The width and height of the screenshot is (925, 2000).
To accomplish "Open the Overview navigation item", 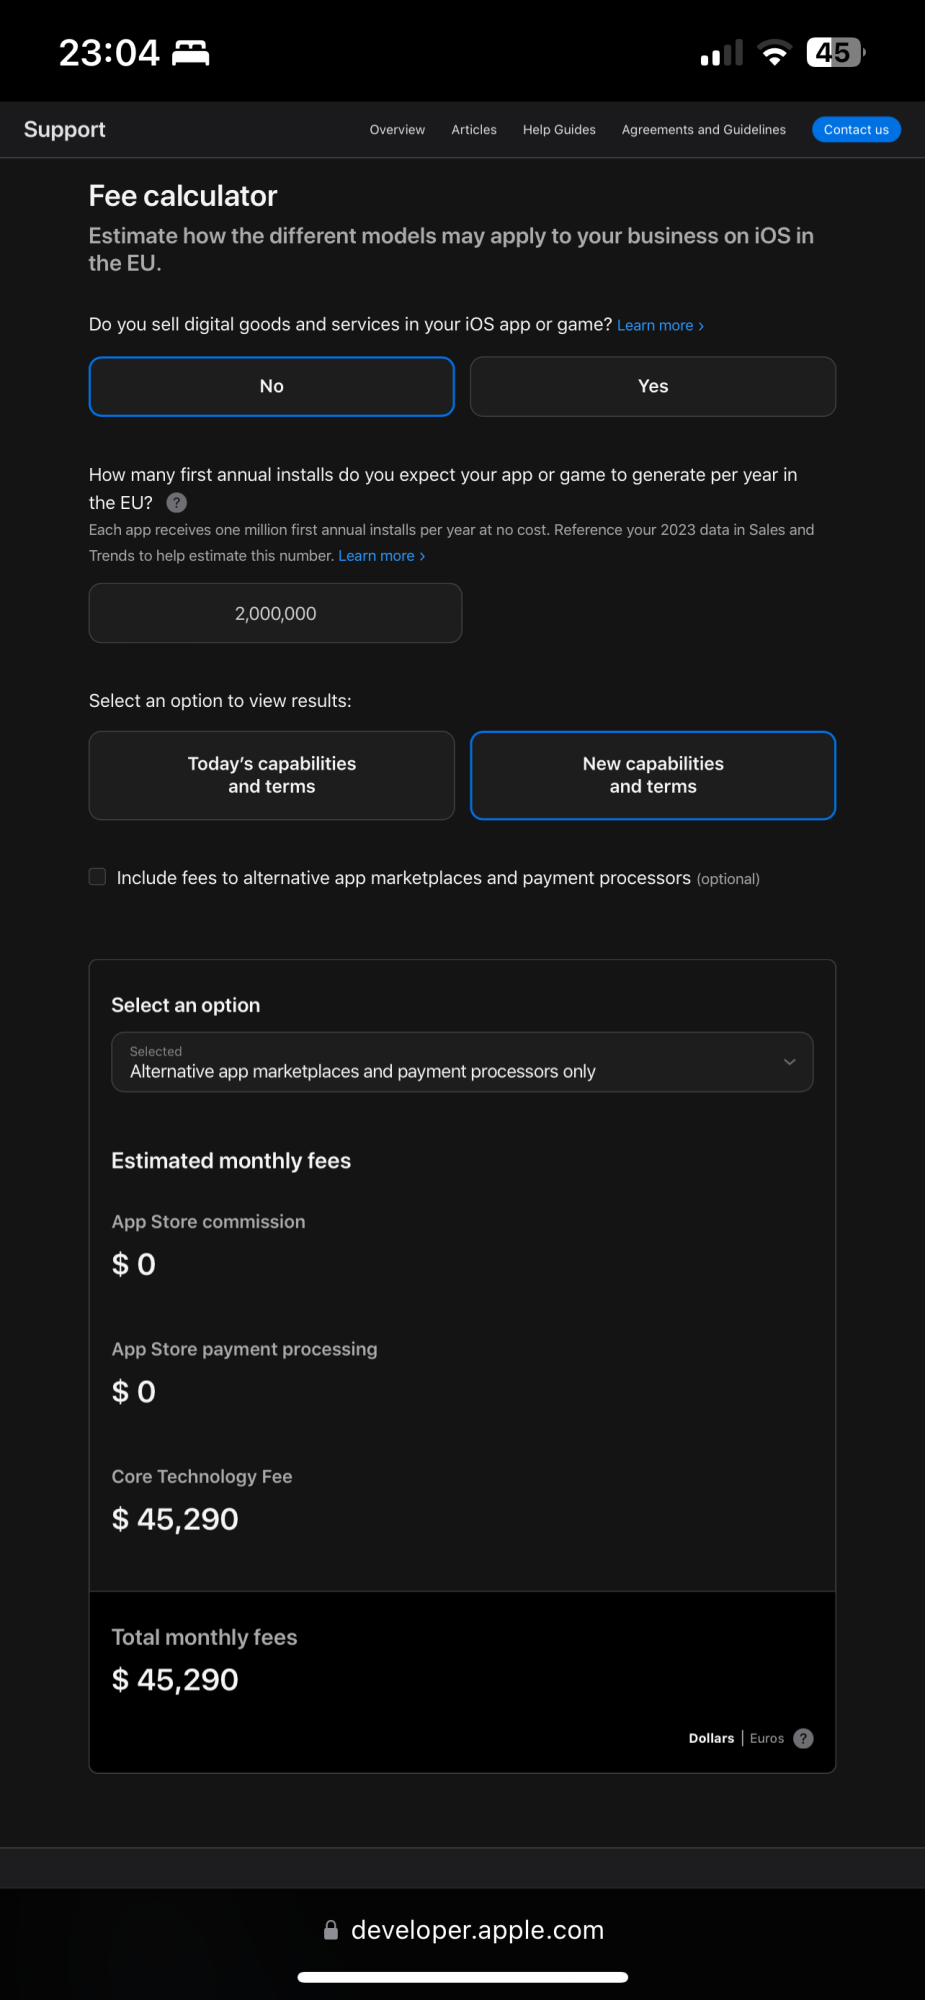I will pos(397,130).
